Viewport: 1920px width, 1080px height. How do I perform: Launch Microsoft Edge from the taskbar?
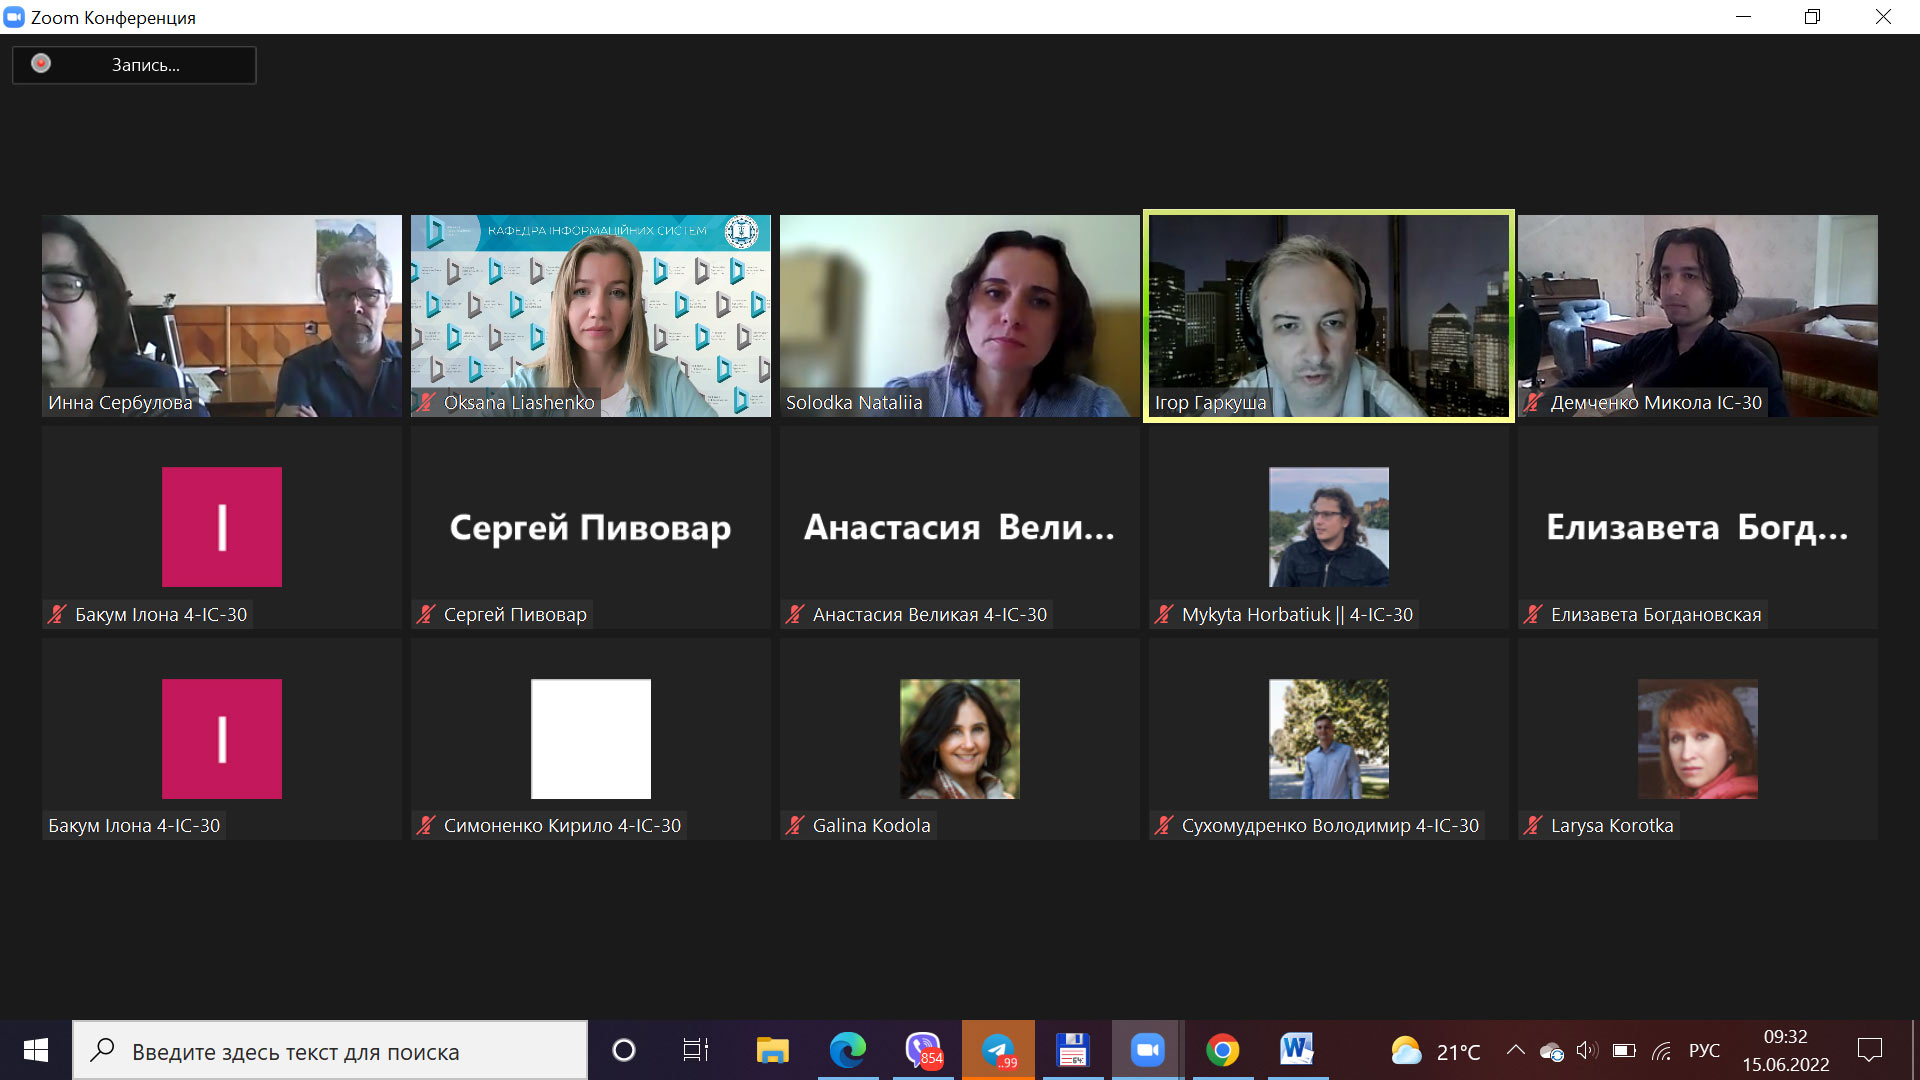tap(847, 1050)
